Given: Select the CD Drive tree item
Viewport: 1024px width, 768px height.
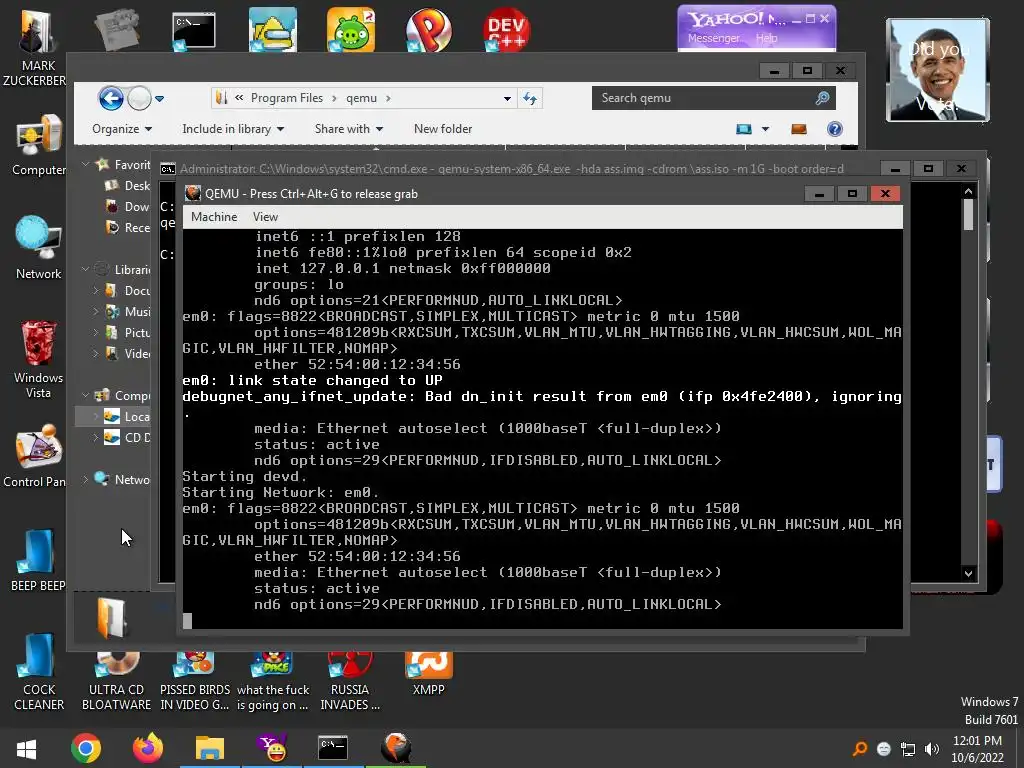Looking at the screenshot, I should pos(127,437).
